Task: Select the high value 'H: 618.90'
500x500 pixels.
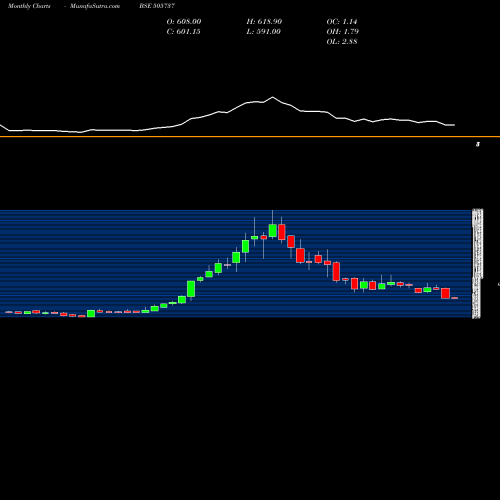Action: click(264, 22)
